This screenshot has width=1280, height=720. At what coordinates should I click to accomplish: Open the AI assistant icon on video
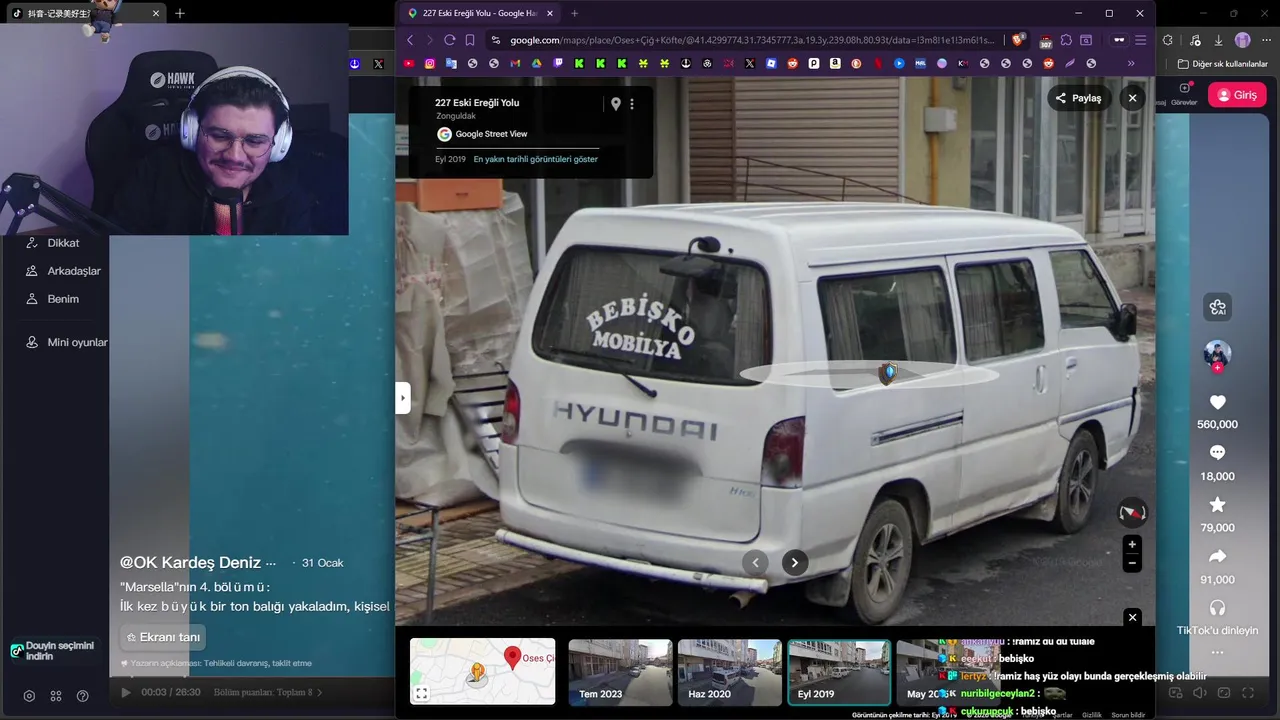click(1217, 307)
